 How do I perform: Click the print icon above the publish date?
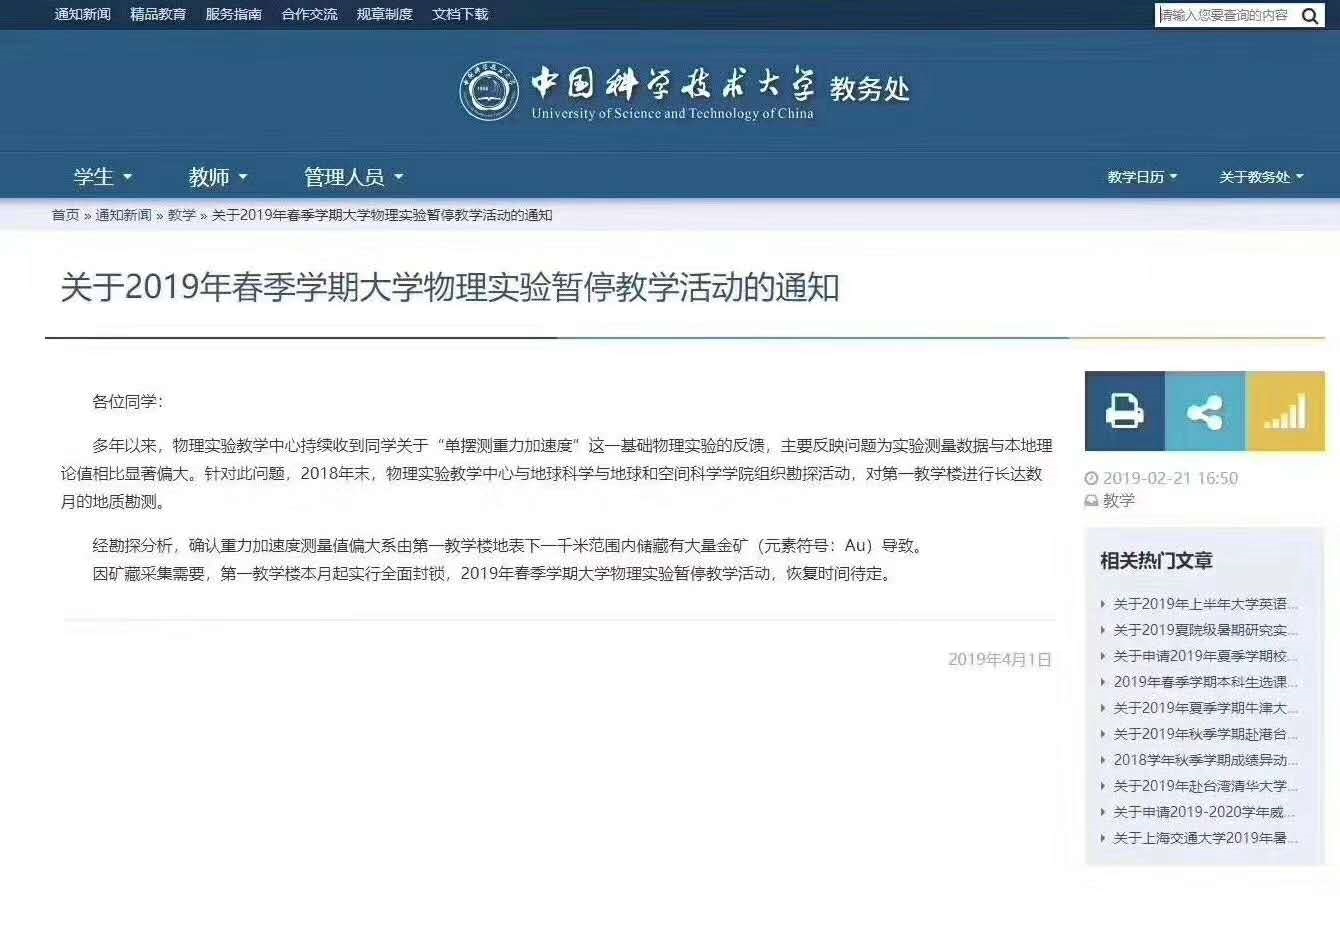click(x=1124, y=411)
